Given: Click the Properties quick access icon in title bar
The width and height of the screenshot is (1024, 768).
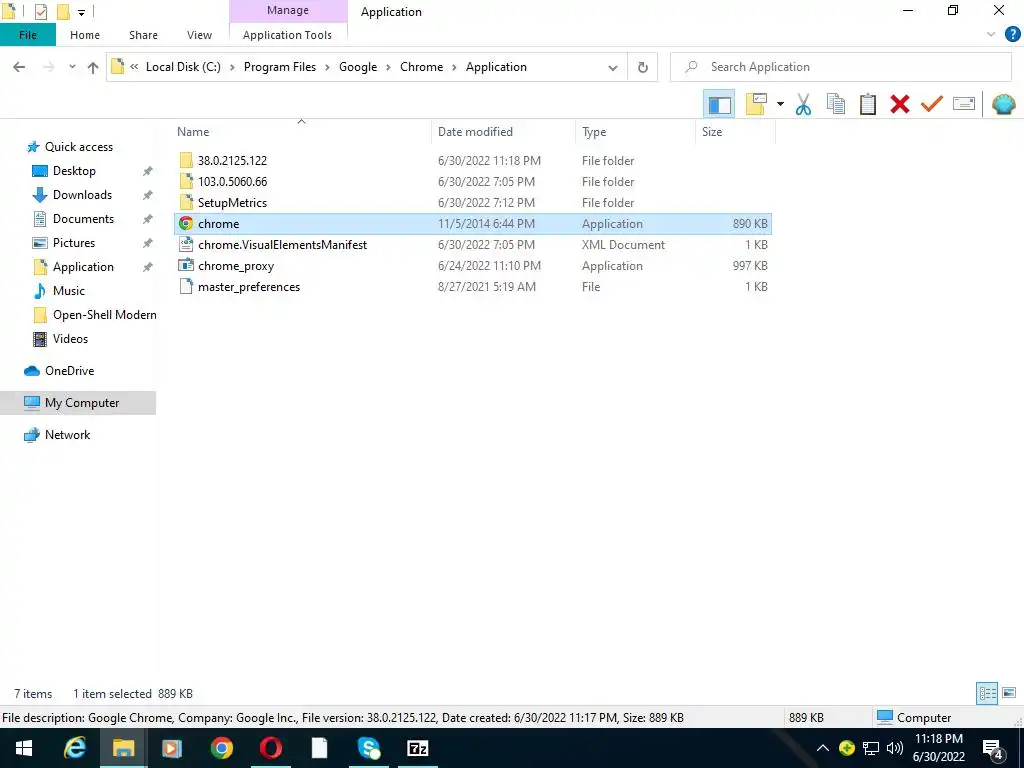Looking at the screenshot, I should click(x=40, y=12).
